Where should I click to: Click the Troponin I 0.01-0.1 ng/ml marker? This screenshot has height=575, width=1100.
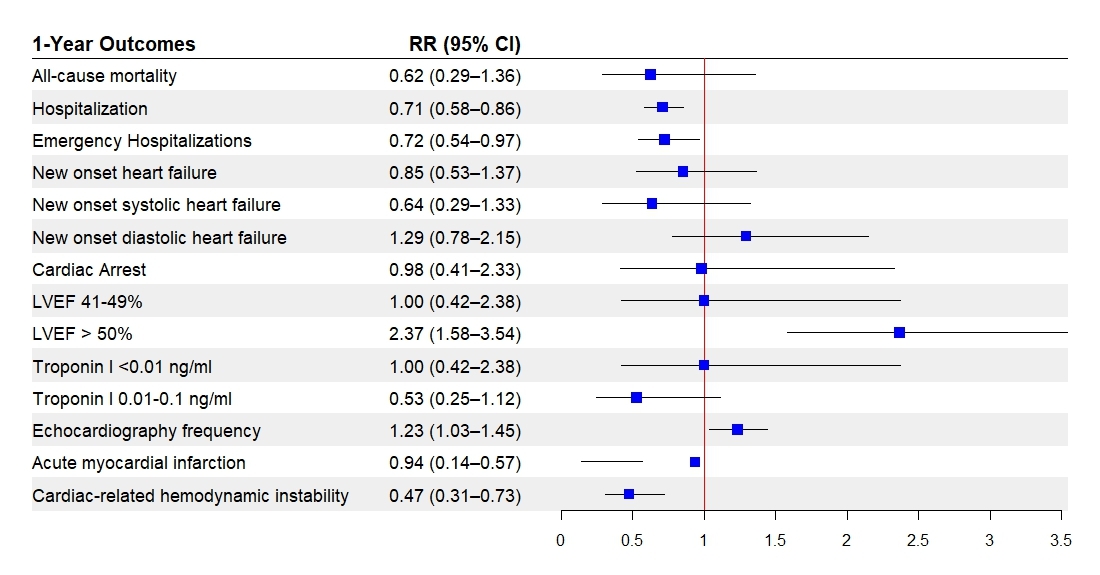point(636,398)
